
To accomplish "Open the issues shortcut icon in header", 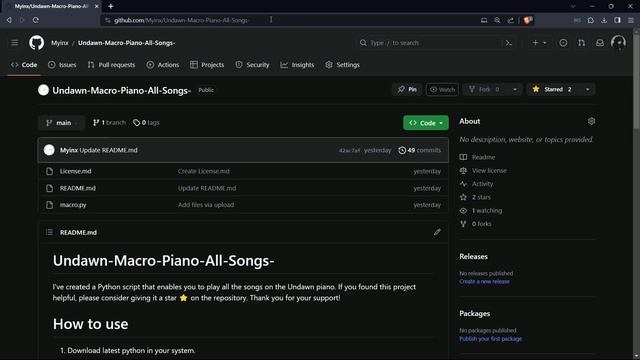I will (563, 43).
